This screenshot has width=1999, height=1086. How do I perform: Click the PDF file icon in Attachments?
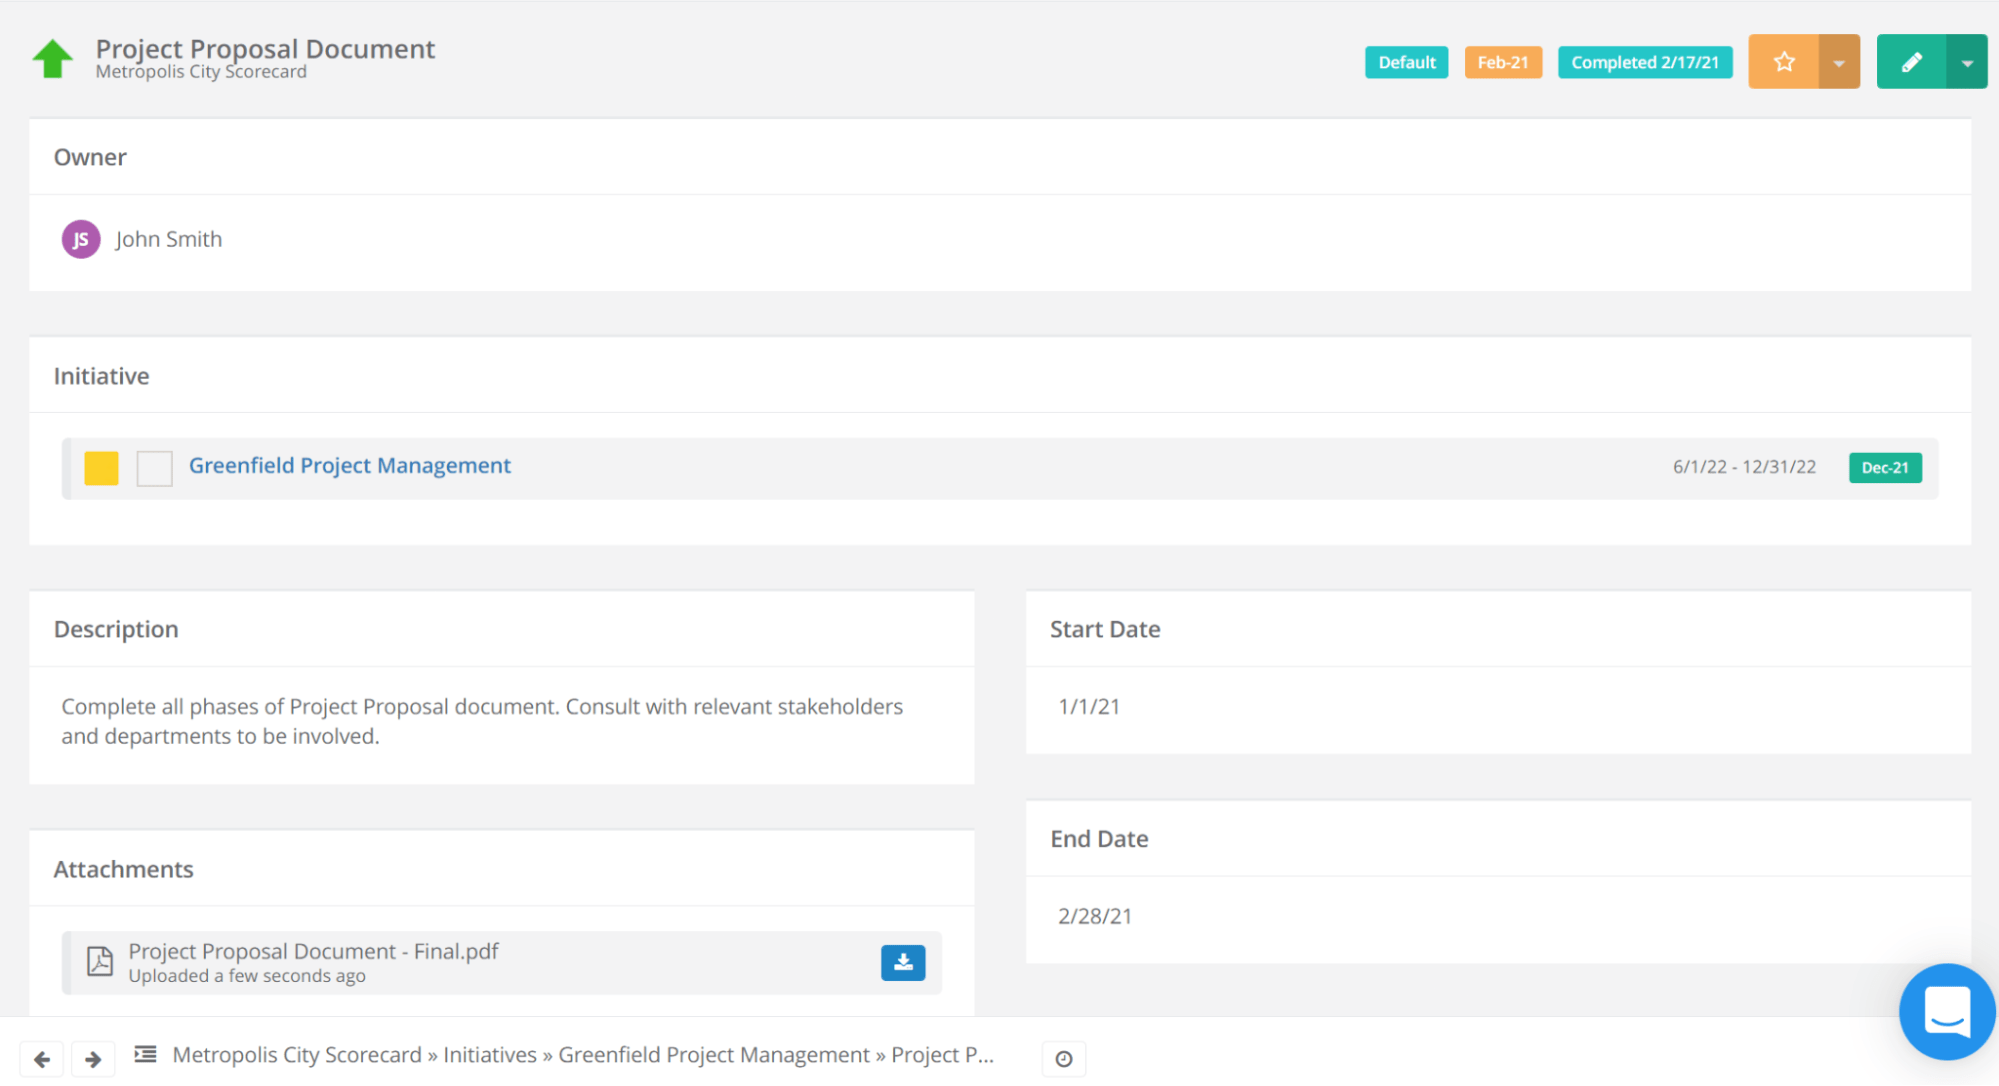[99, 961]
